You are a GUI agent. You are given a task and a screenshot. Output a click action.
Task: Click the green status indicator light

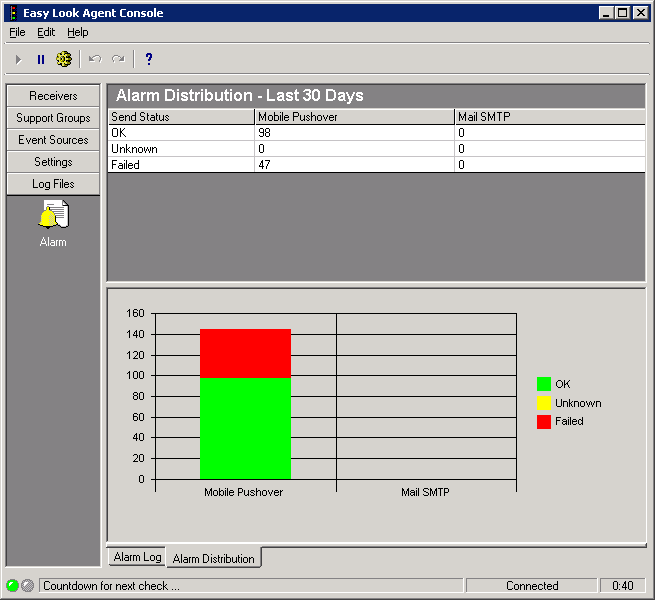13,585
